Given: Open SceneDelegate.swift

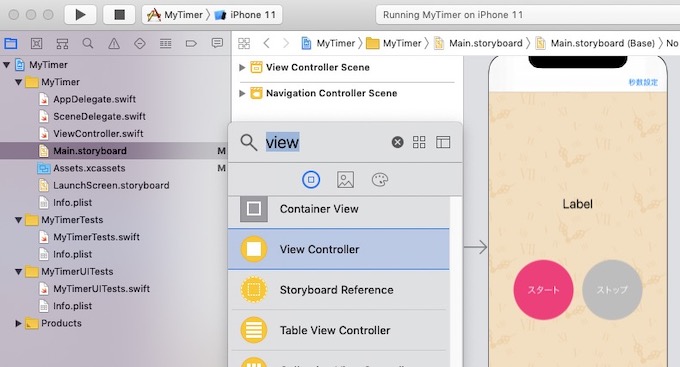Looking at the screenshot, I should coord(99,116).
